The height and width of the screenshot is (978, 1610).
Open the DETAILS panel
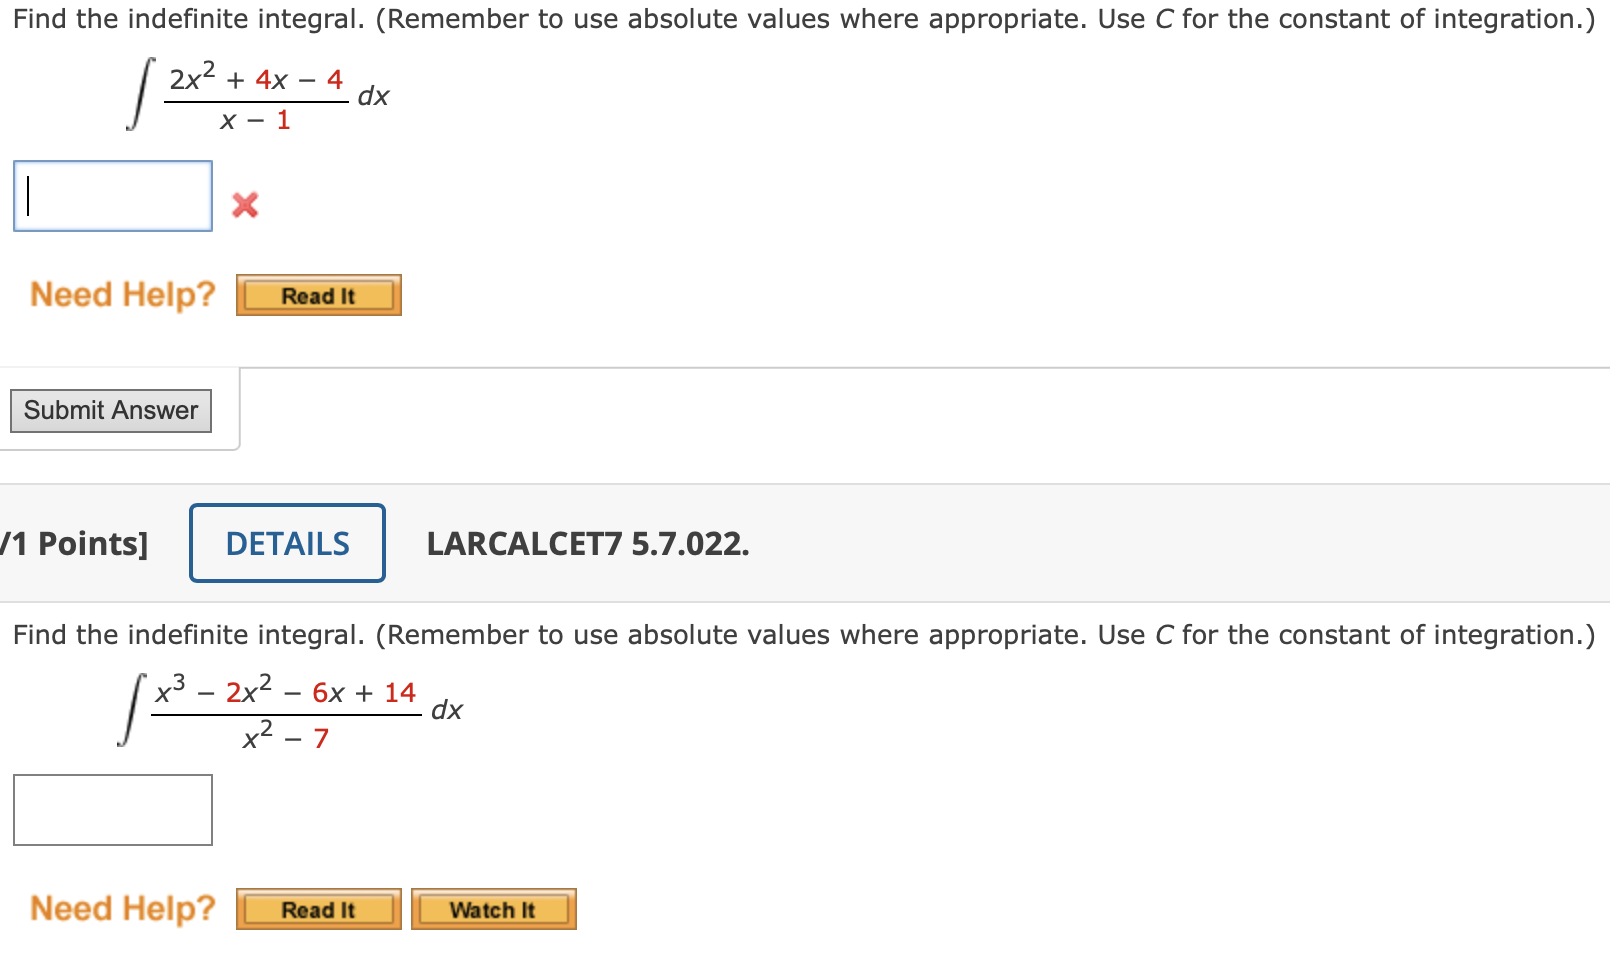point(287,543)
